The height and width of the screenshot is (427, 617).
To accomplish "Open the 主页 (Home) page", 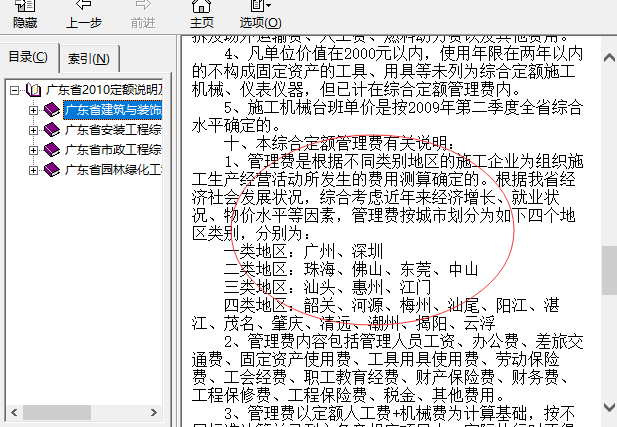I will 201,15.
